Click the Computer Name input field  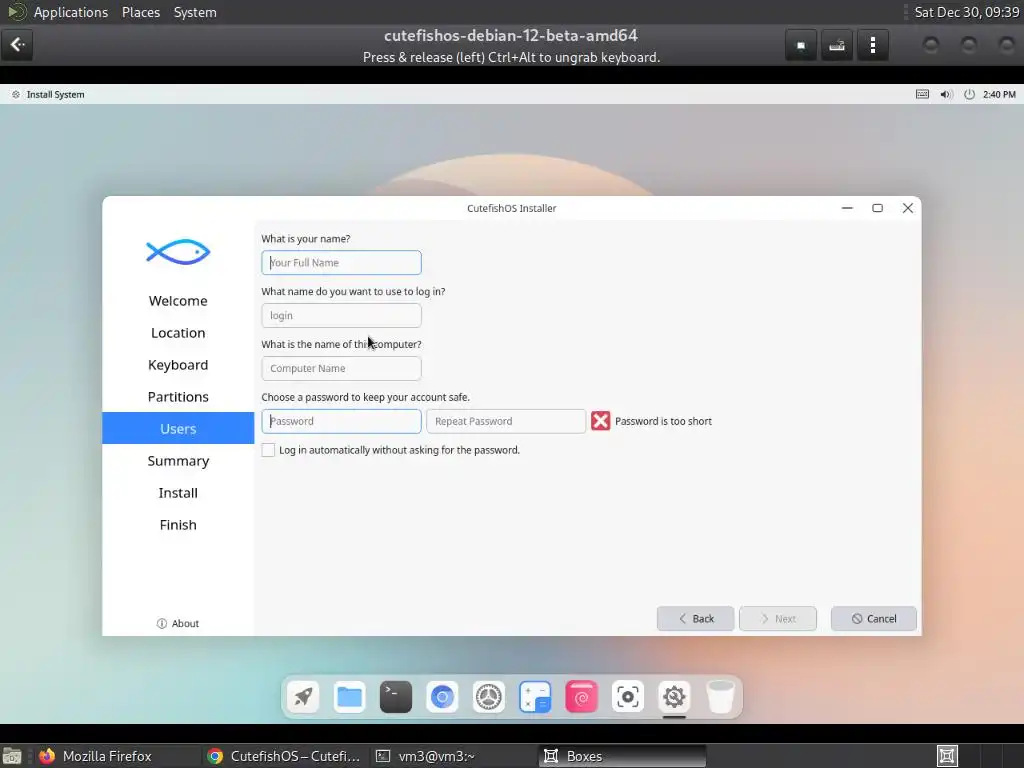point(342,368)
